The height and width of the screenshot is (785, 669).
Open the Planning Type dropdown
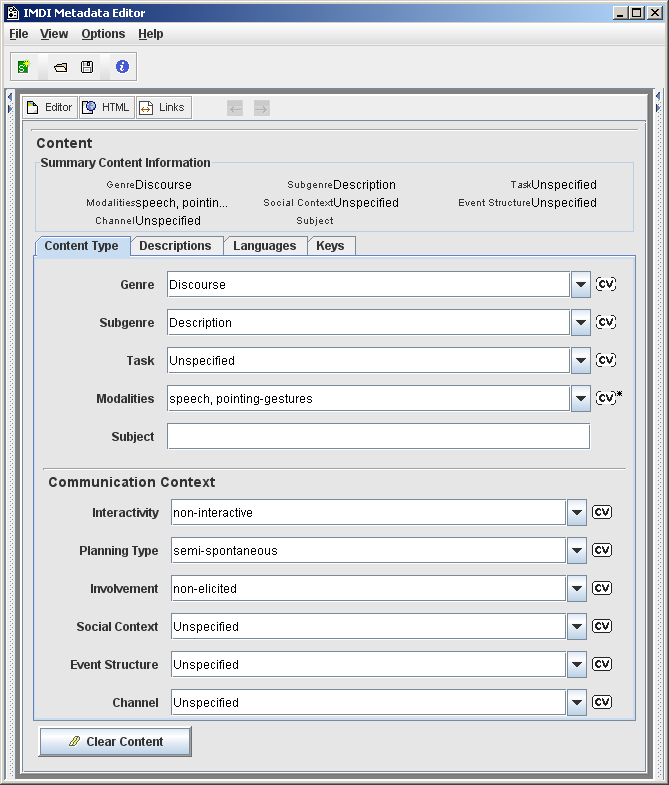(x=576, y=551)
